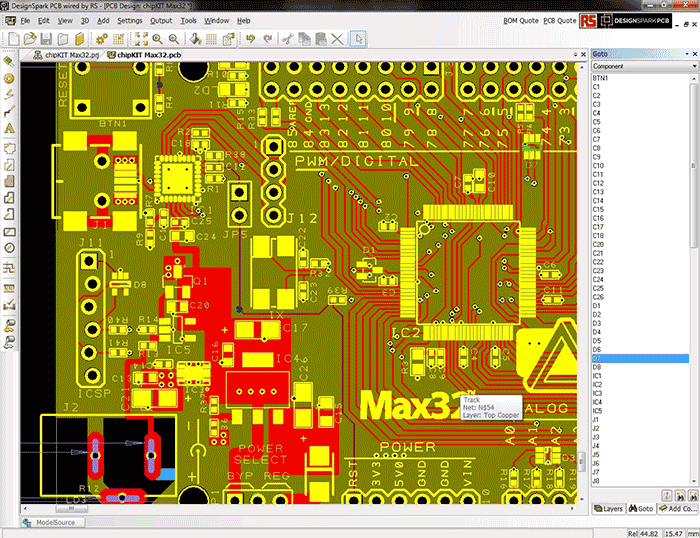Click the design rule check icon in sidebar
The image size is (700, 538).
(x=9, y=305)
